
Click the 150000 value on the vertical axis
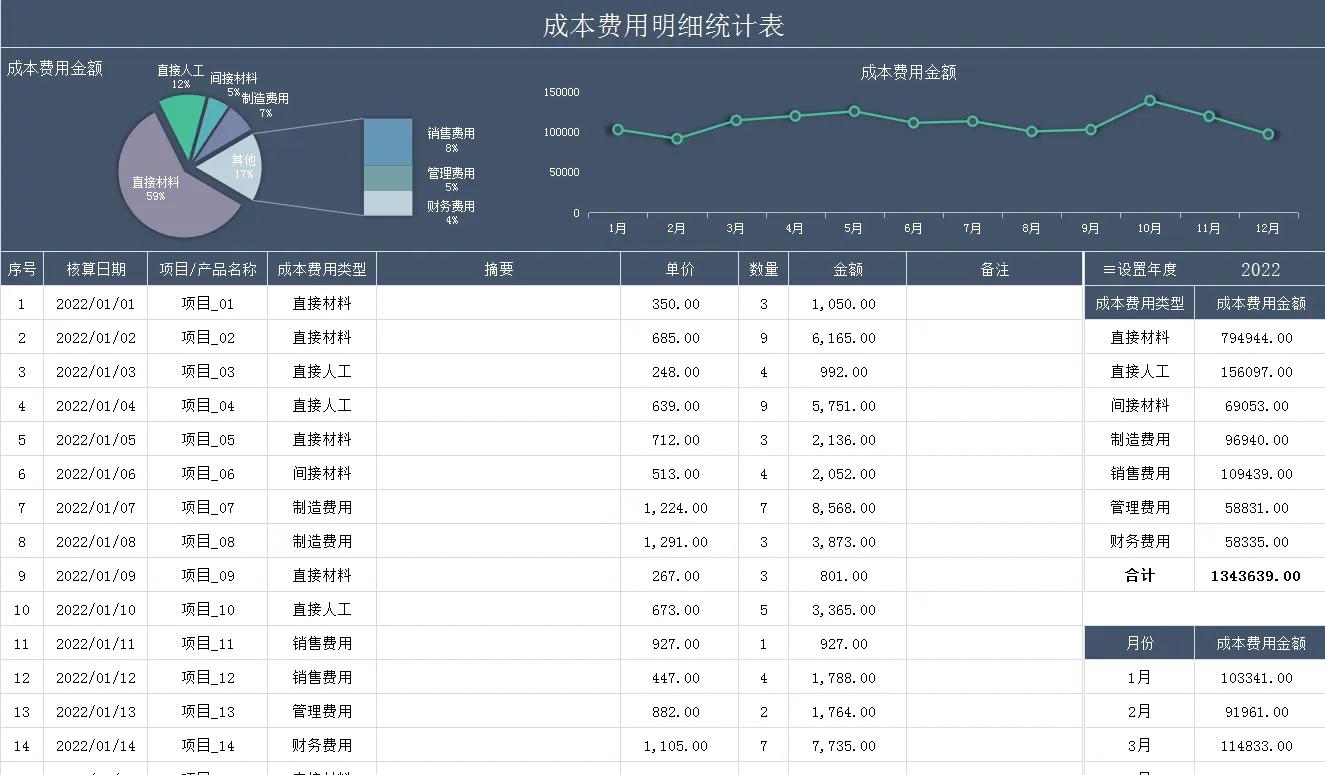coord(560,92)
